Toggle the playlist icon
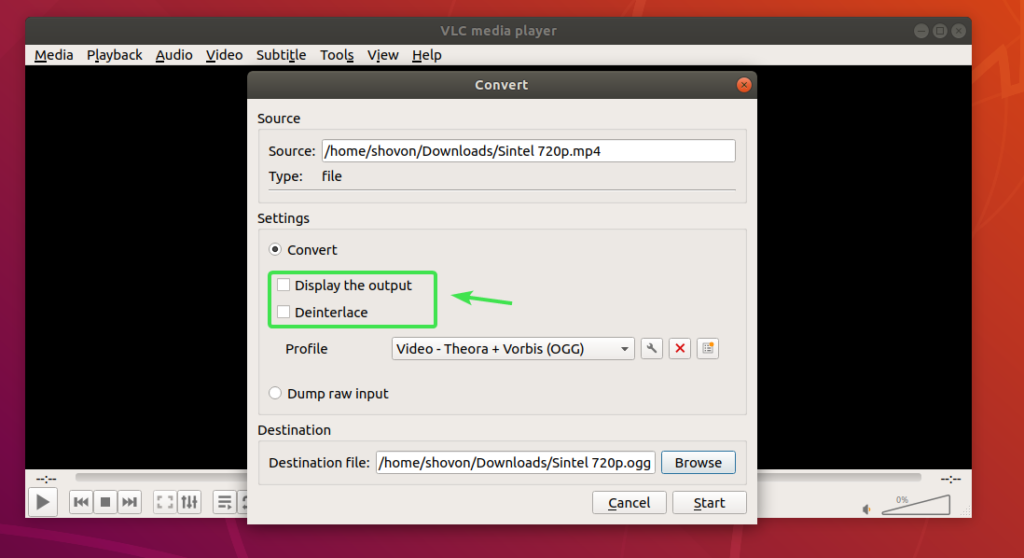1024x558 pixels. click(x=224, y=502)
